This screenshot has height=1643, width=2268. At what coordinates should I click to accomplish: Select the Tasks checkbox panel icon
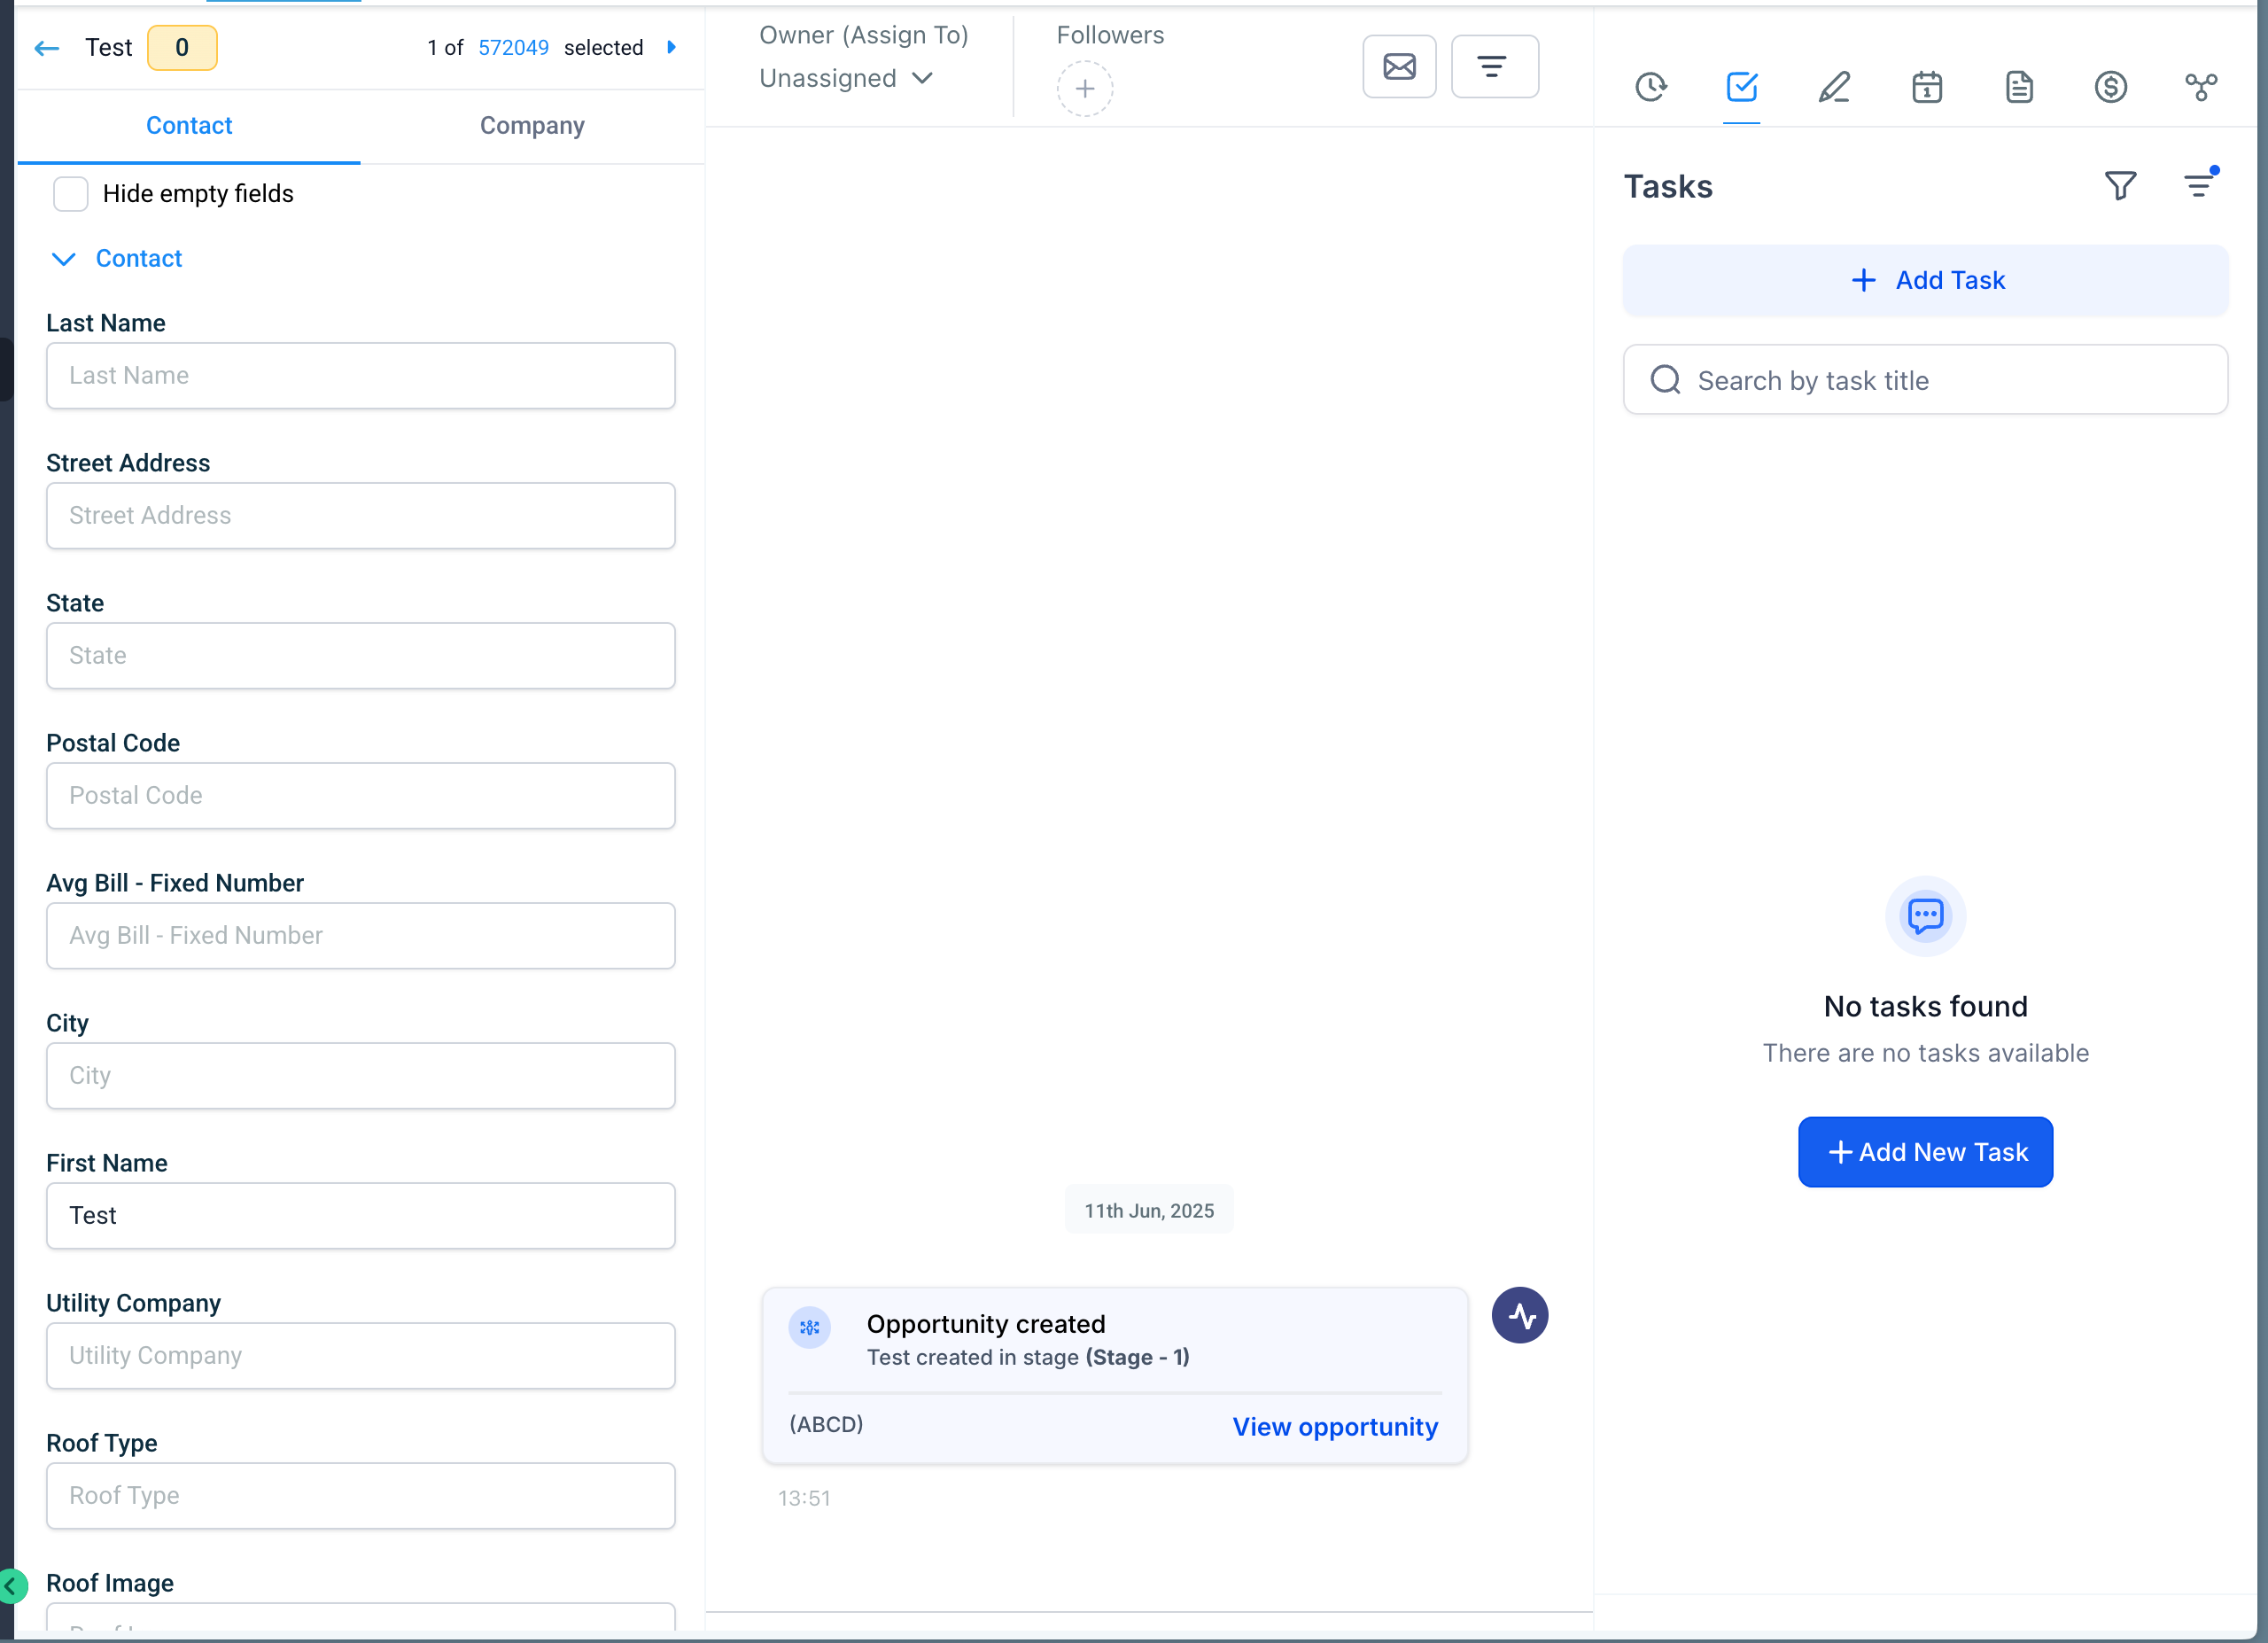point(1742,87)
